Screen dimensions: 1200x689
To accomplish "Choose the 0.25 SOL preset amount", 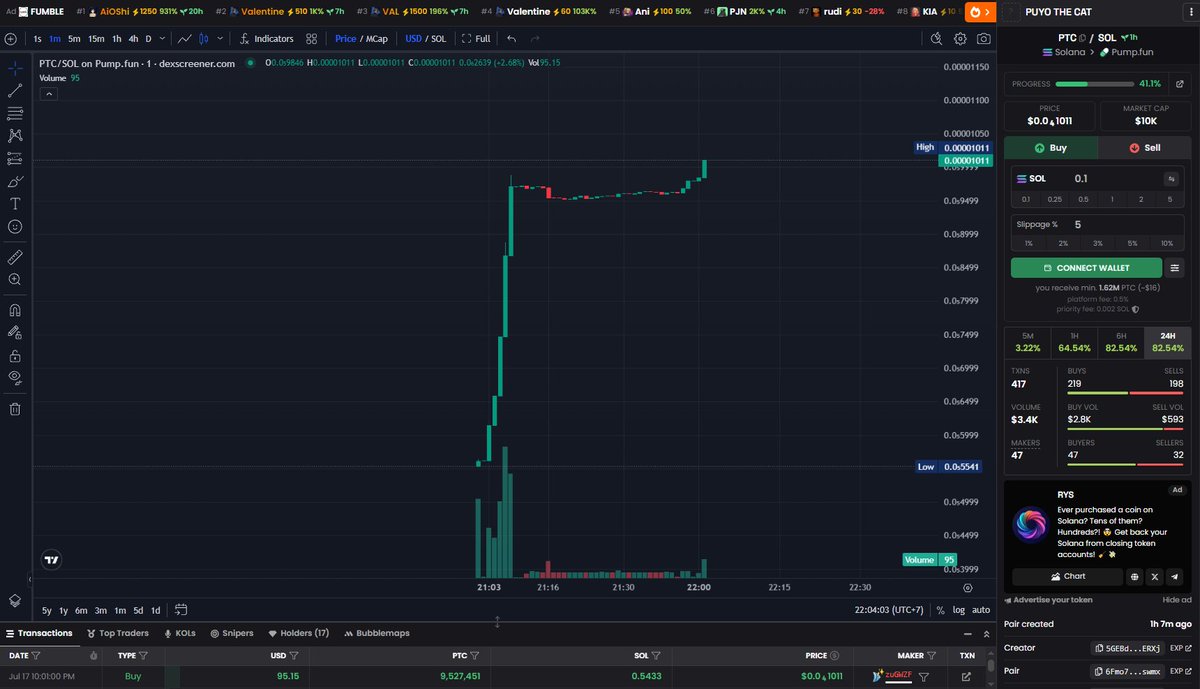I will pos(1054,199).
